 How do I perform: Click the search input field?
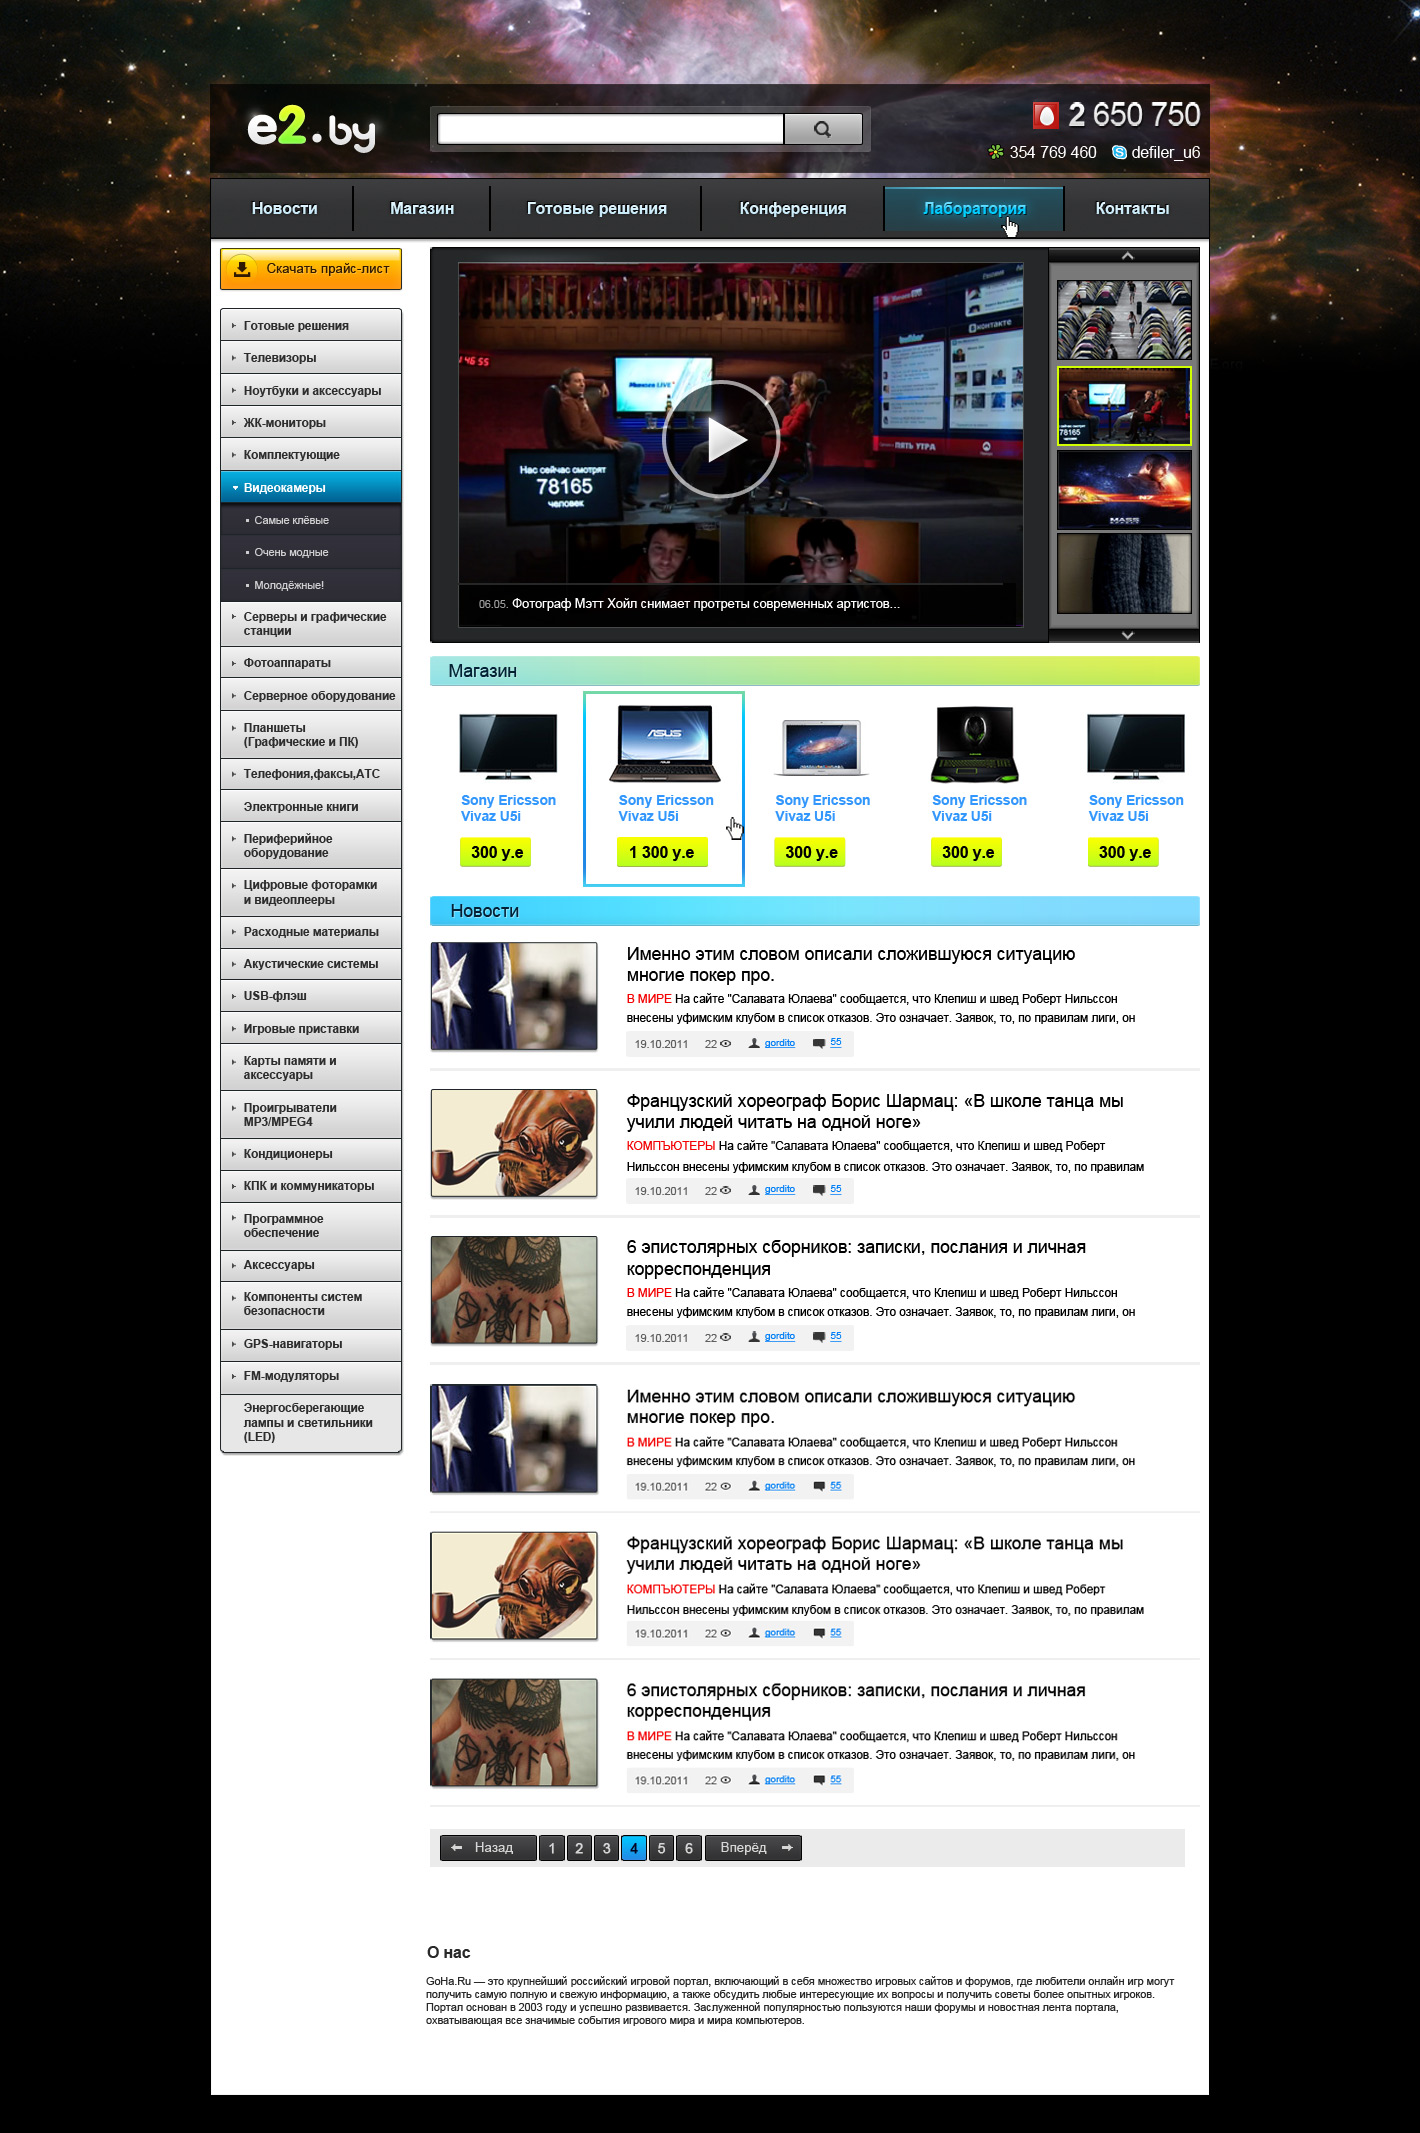tap(610, 129)
